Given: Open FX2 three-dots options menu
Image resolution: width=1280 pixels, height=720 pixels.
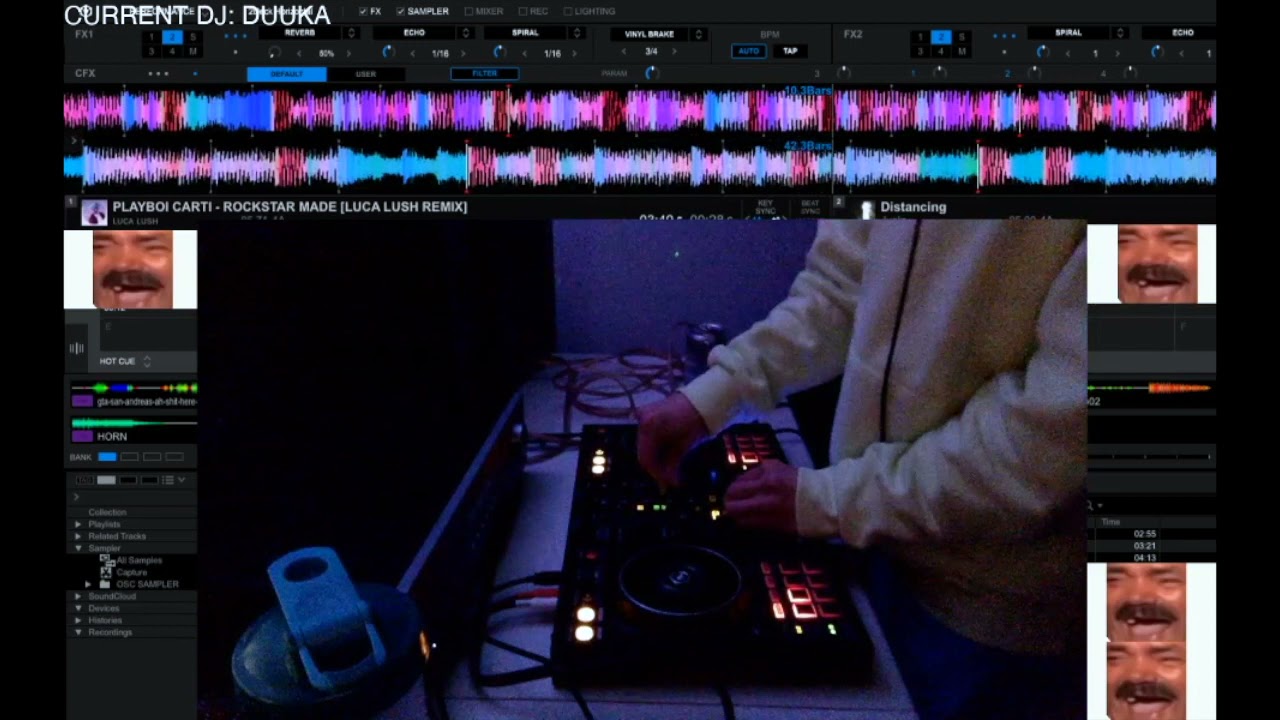Looking at the screenshot, I should coord(1005,35).
